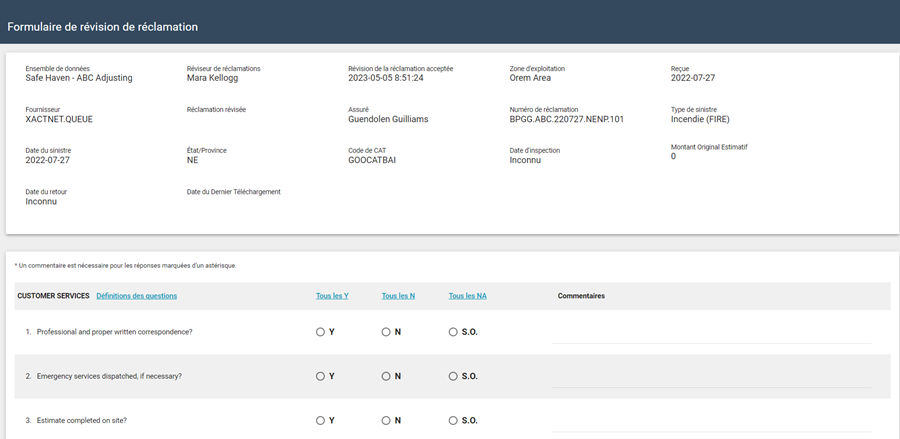The height and width of the screenshot is (439, 900).
Task: Select N for estimate completed on site
Action: (386, 420)
